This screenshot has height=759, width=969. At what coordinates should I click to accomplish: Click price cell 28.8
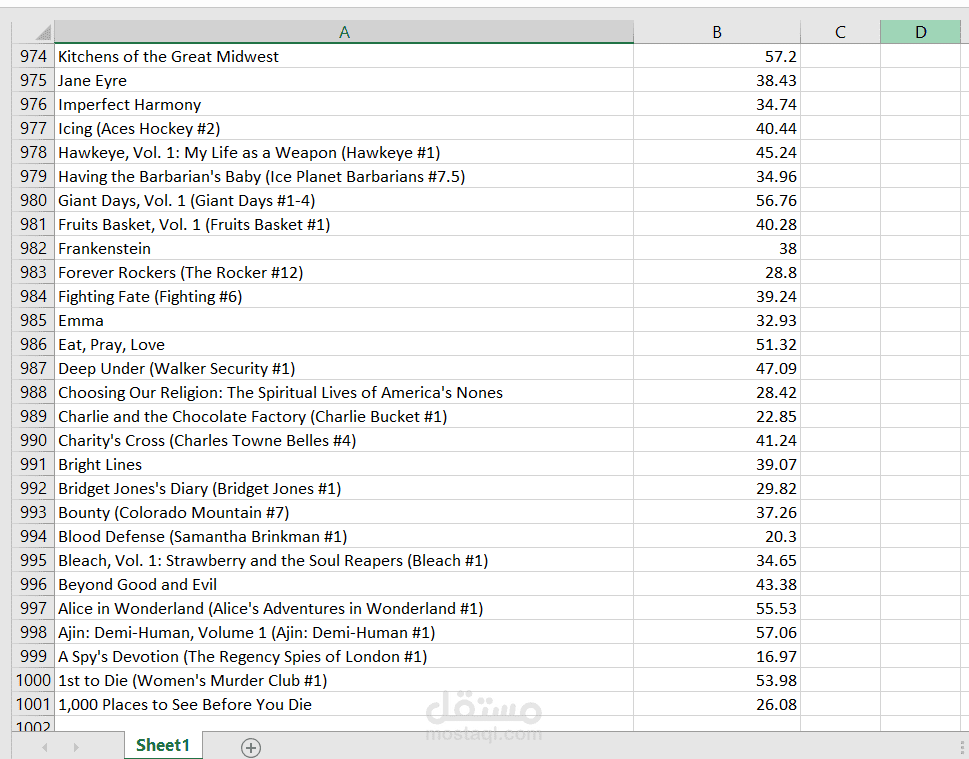coord(717,273)
